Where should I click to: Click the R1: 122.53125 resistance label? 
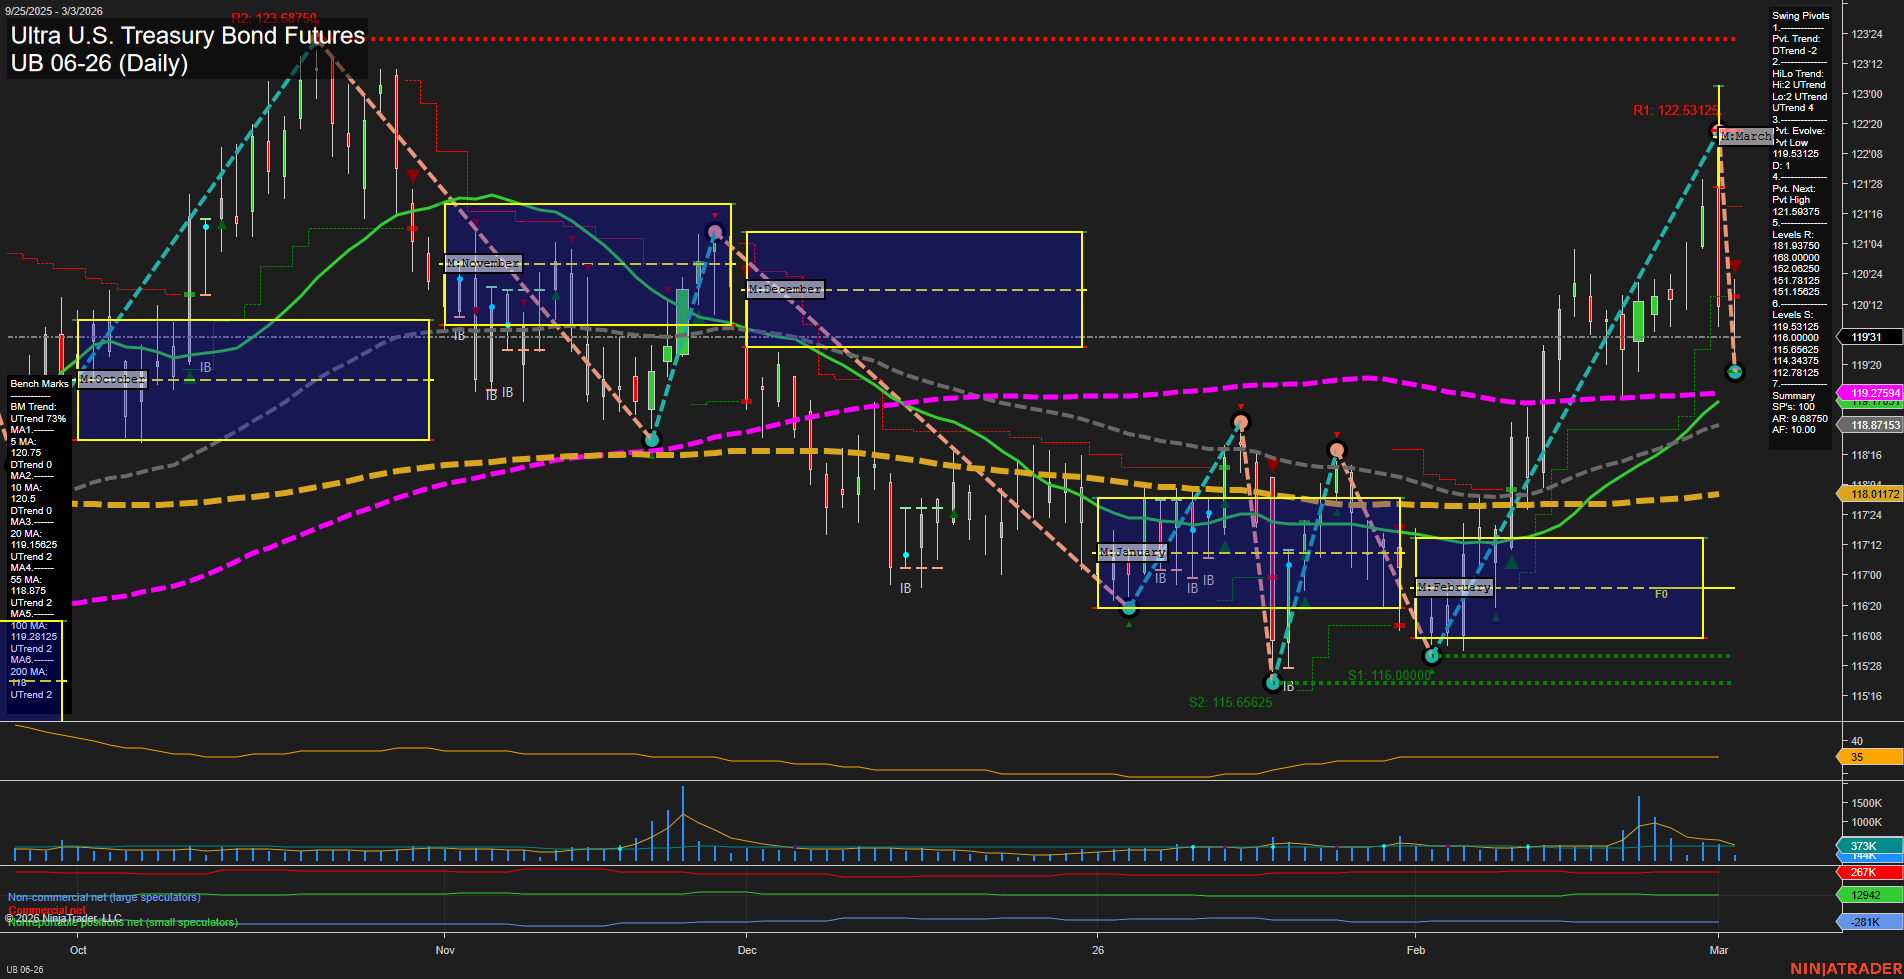point(1675,111)
